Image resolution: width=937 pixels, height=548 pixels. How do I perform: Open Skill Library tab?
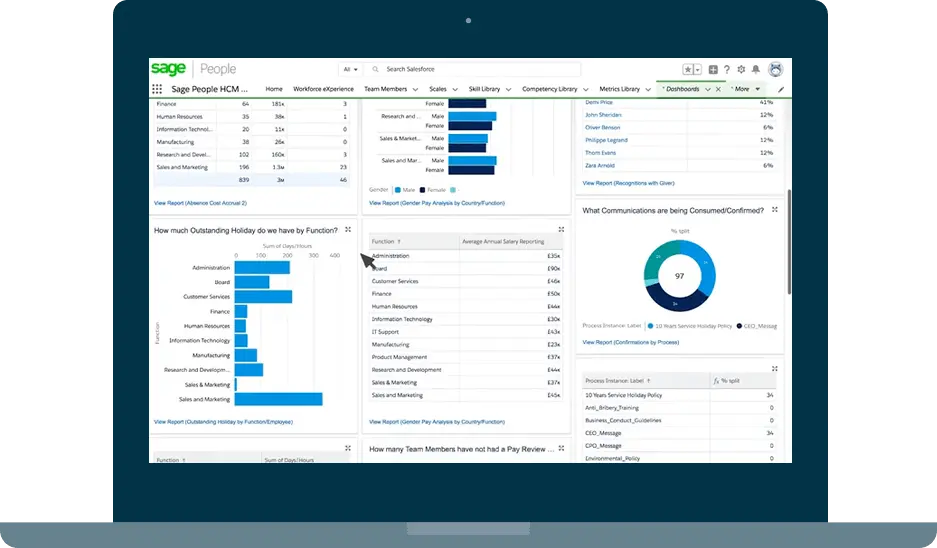pyautogui.click(x=484, y=89)
